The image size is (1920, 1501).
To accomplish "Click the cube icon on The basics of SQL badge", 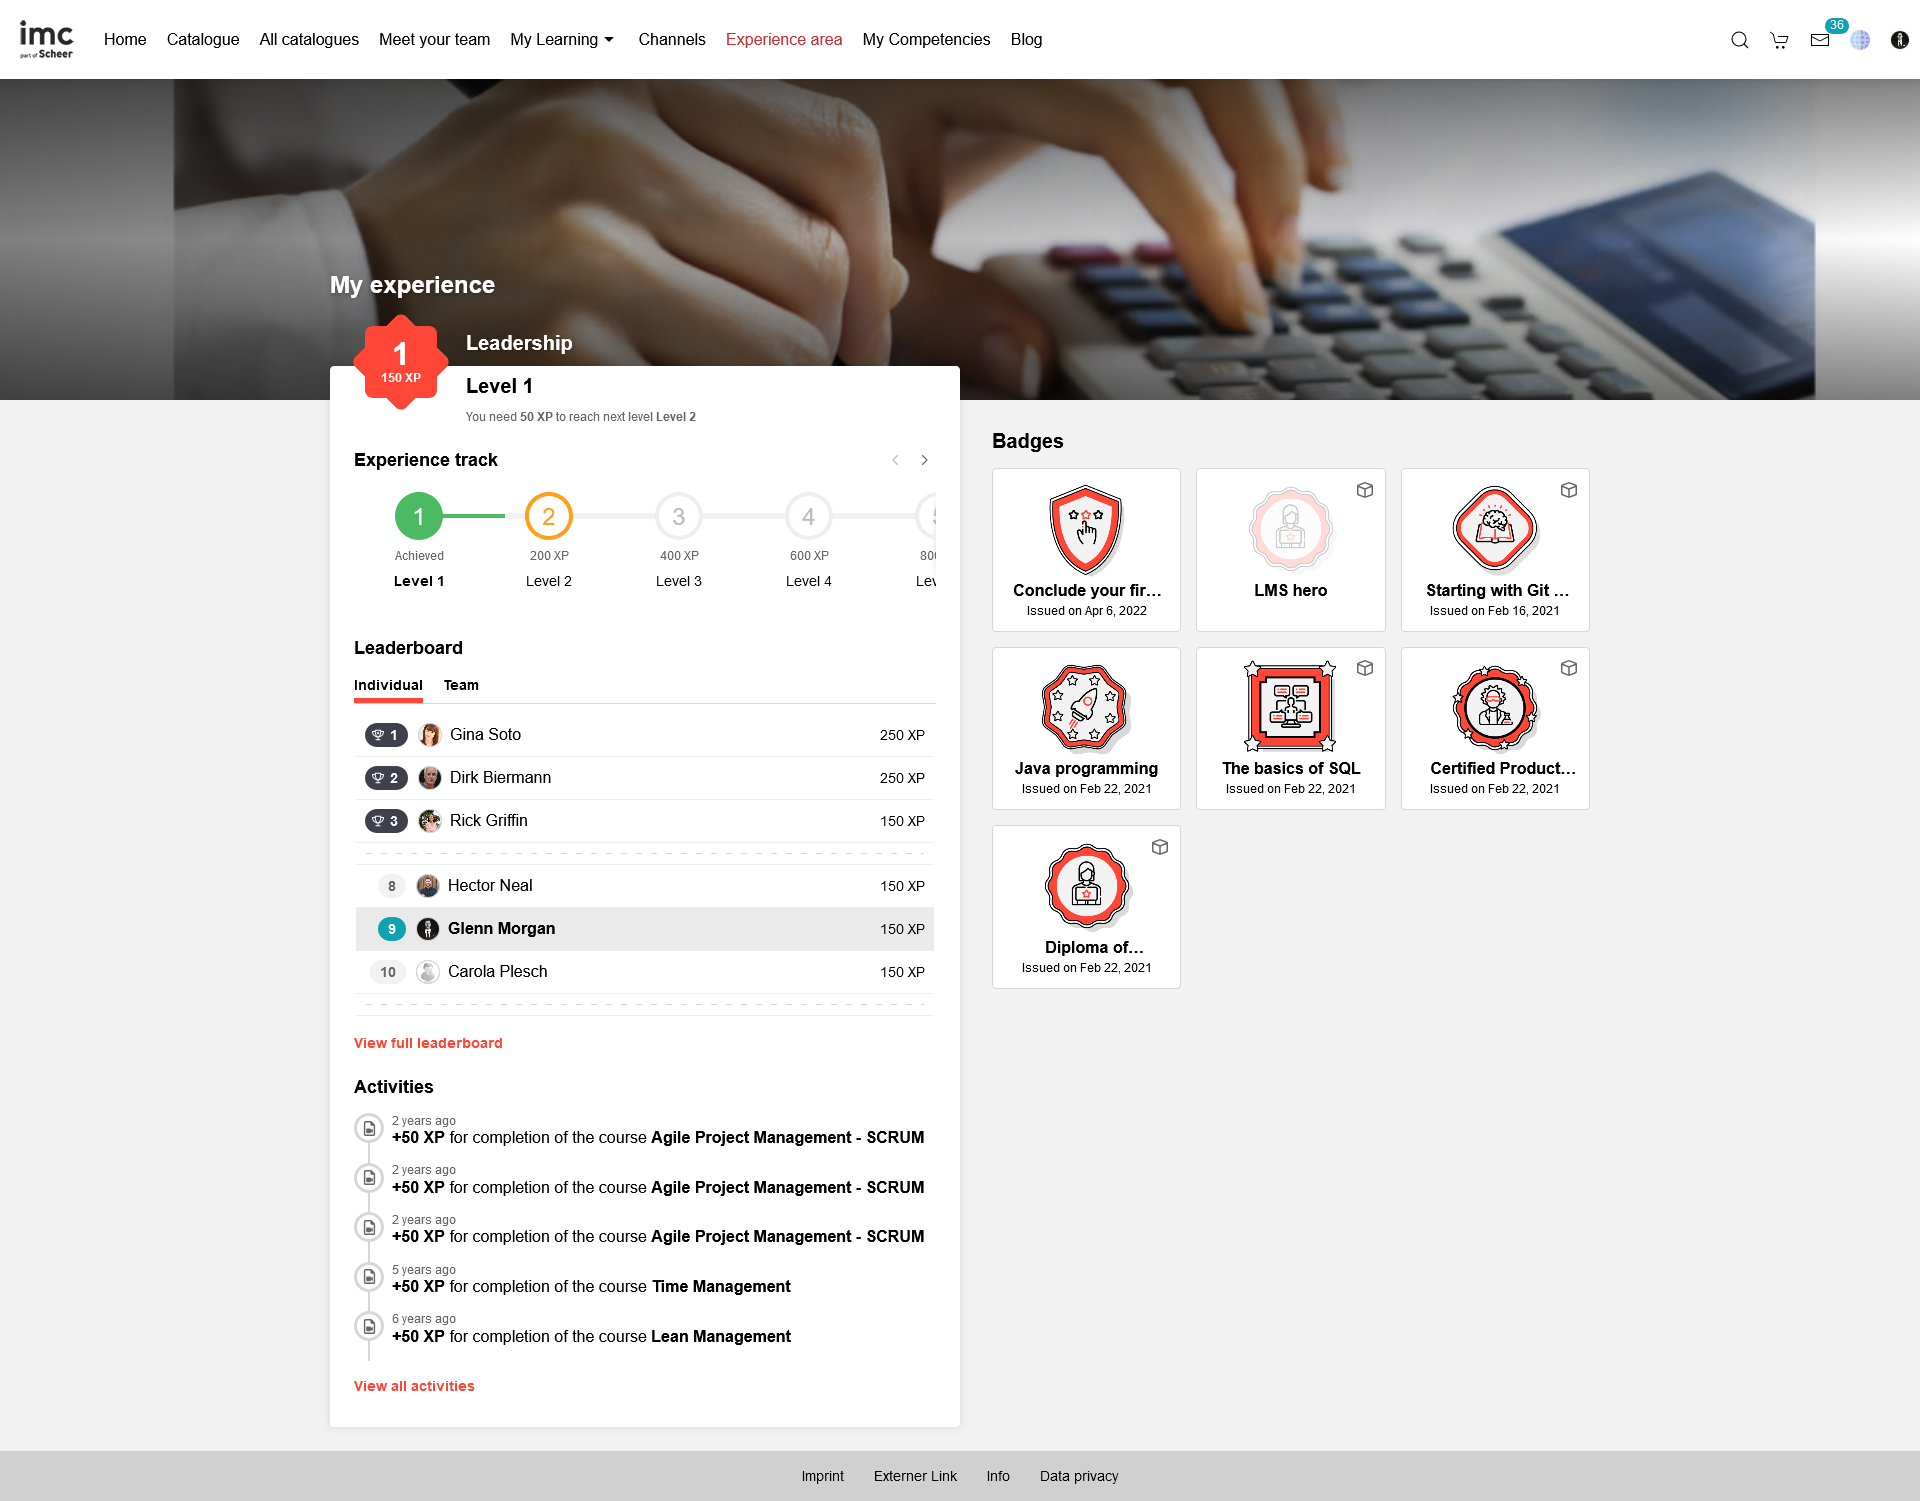I will pyautogui.click(x=1364, y=668).
